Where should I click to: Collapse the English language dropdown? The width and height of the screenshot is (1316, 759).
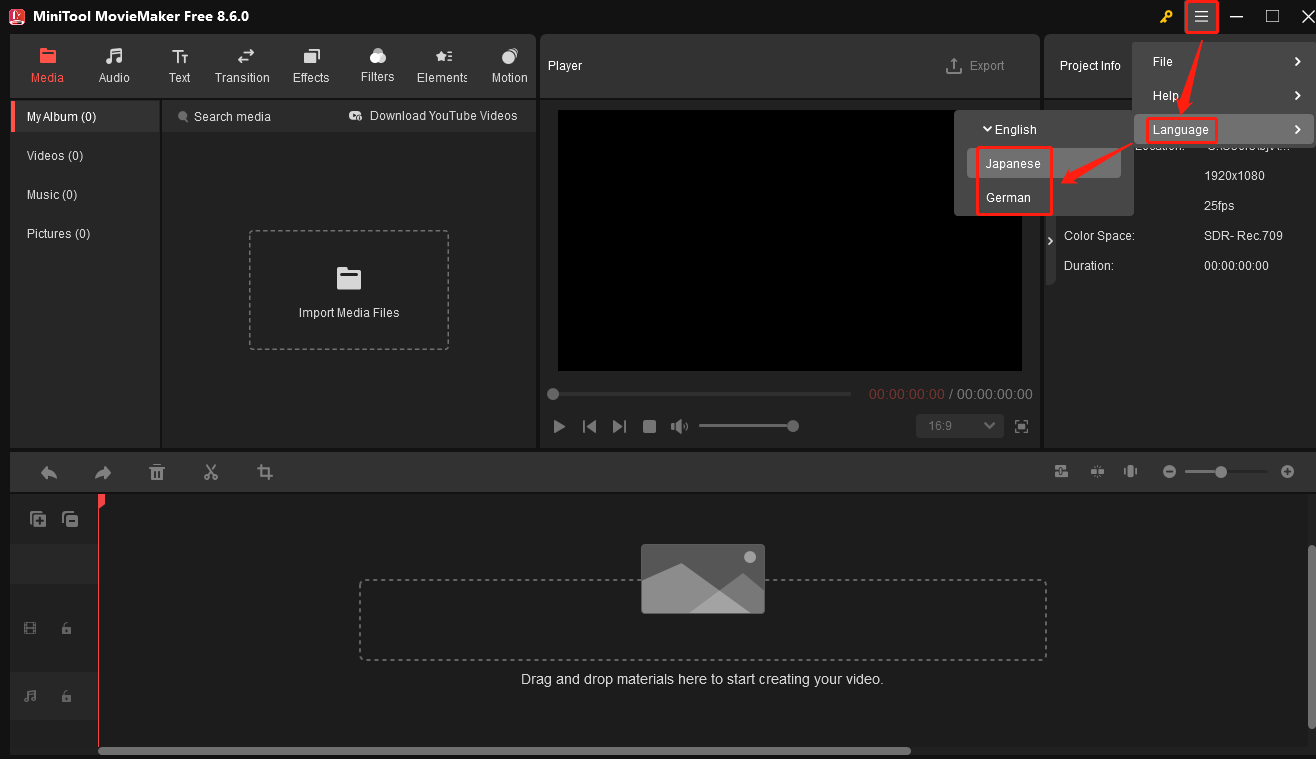click(x=1011, y=129)
